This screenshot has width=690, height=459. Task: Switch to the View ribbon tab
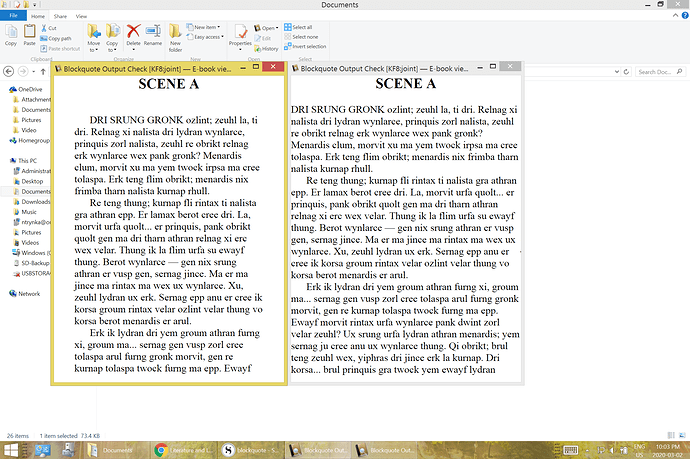81,16
